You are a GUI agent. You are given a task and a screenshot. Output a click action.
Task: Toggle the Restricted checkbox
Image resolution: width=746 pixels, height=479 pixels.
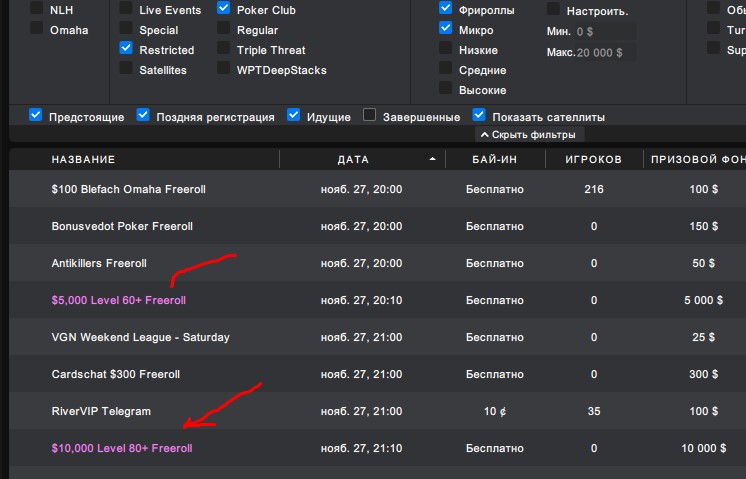pyautogui.click(x=126, y=48)
